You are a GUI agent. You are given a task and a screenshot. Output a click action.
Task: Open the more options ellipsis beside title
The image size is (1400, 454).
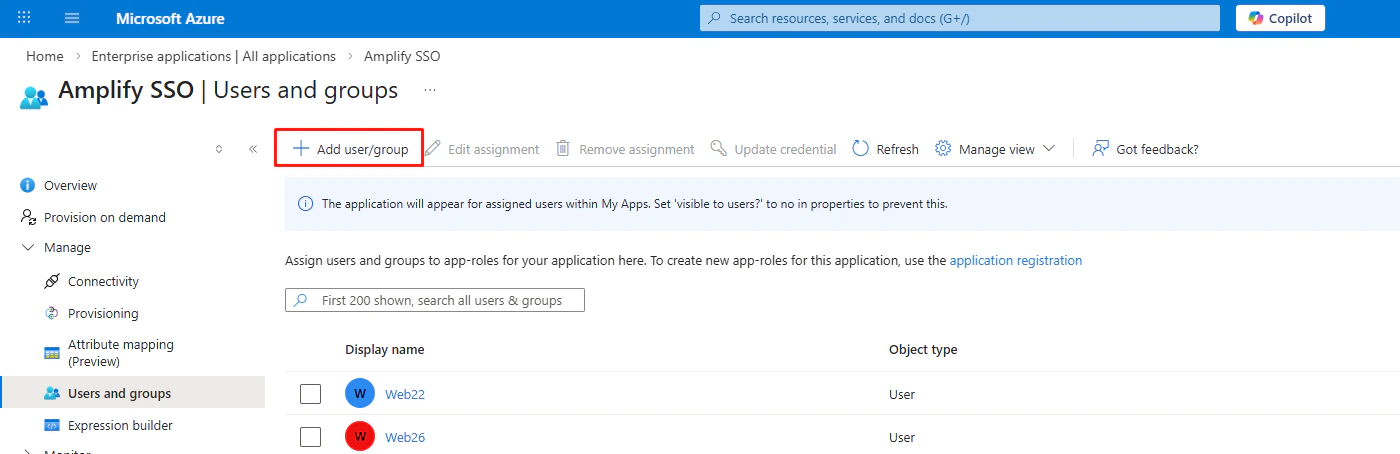[430, 90]
